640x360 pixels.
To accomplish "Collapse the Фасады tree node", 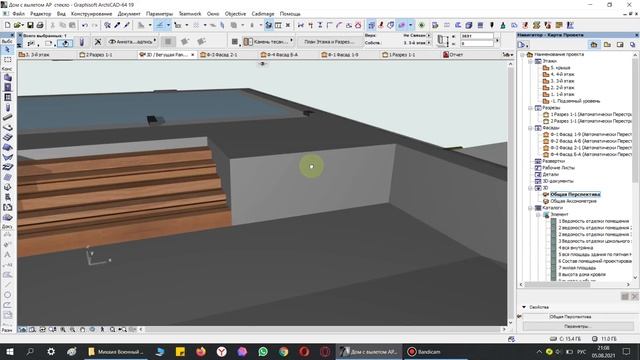I will (x=530, y=128).
